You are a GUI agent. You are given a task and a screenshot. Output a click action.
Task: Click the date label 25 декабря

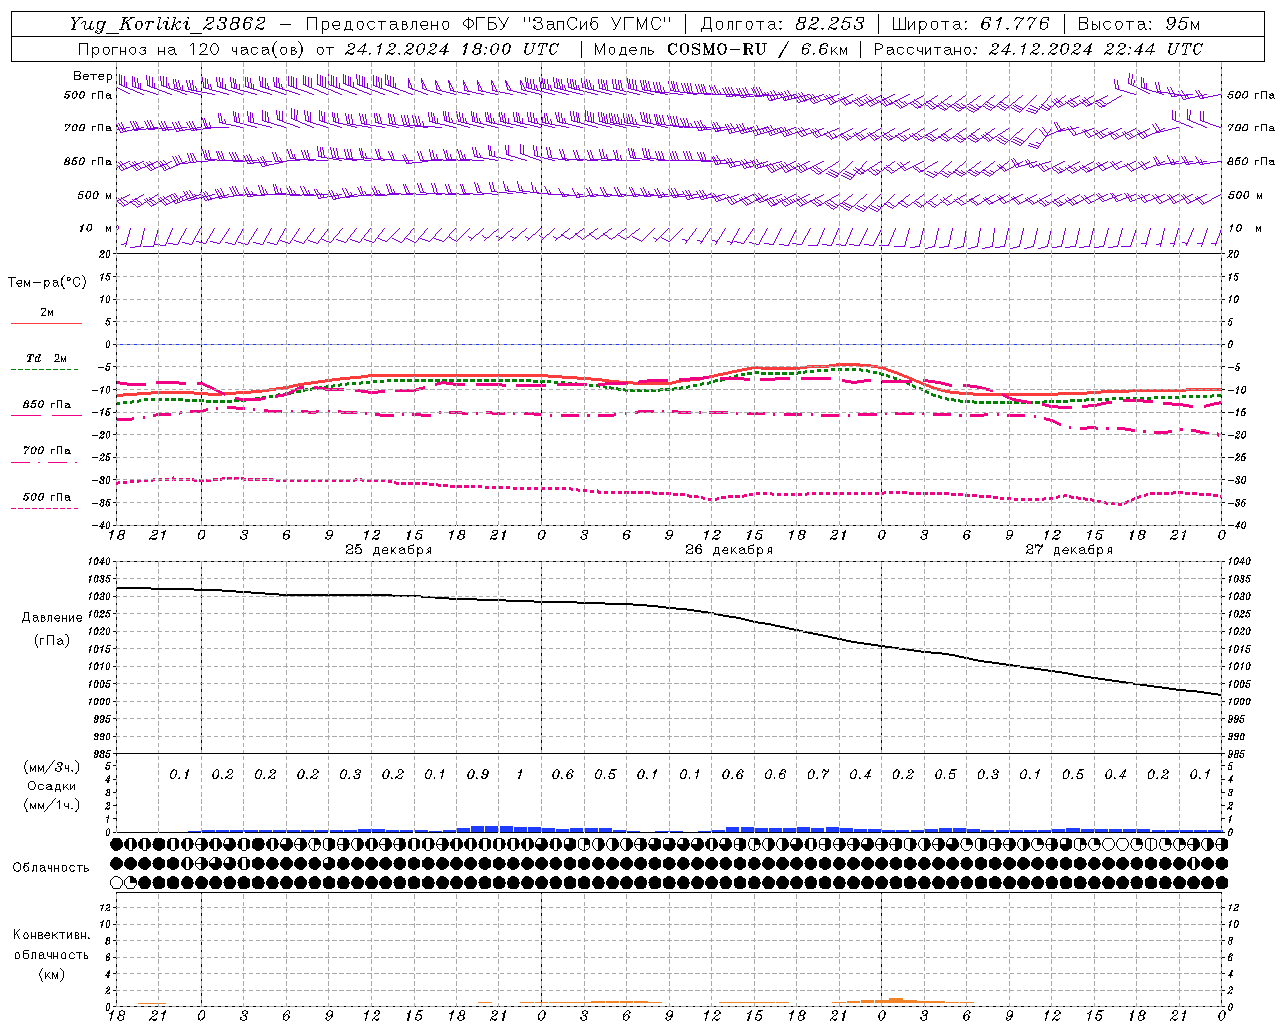tap(389, 550)
